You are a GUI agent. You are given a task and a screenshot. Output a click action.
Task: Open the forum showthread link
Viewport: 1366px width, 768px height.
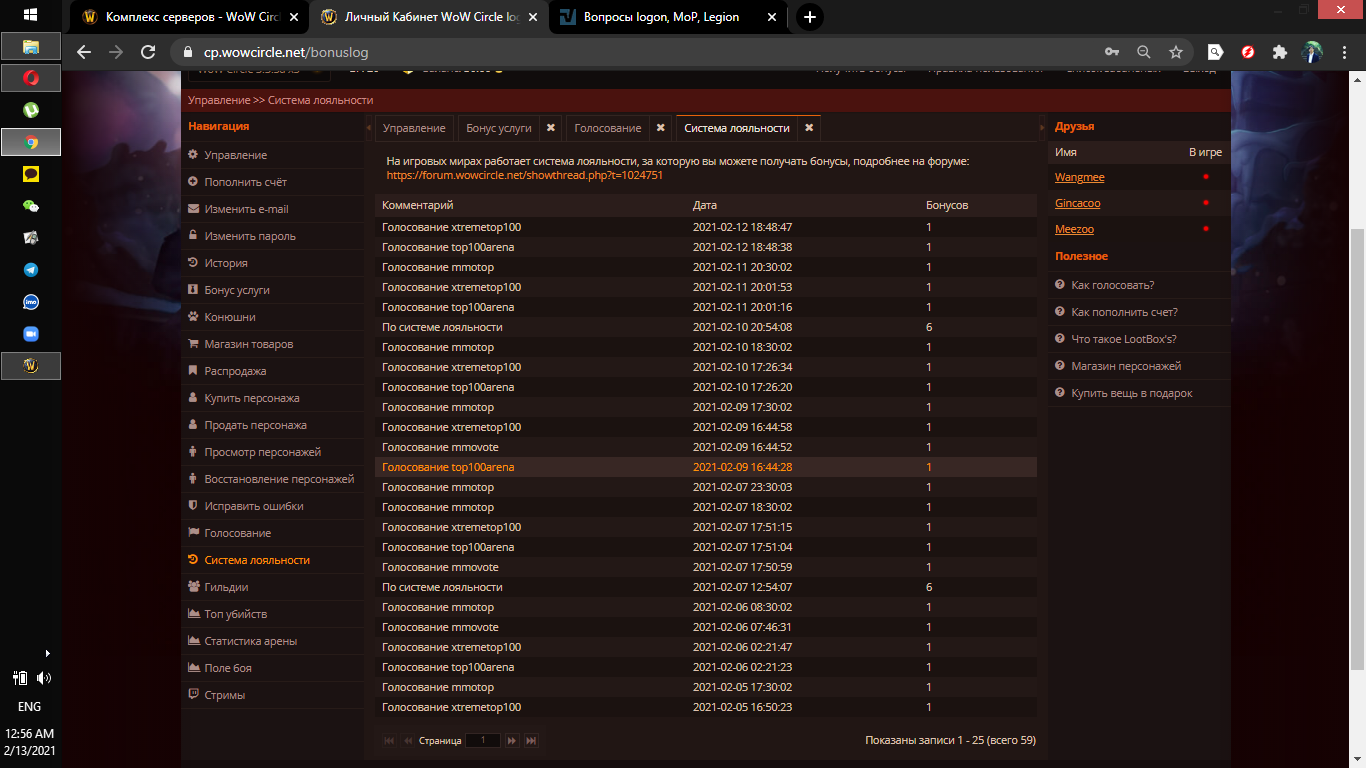point(524,175)
